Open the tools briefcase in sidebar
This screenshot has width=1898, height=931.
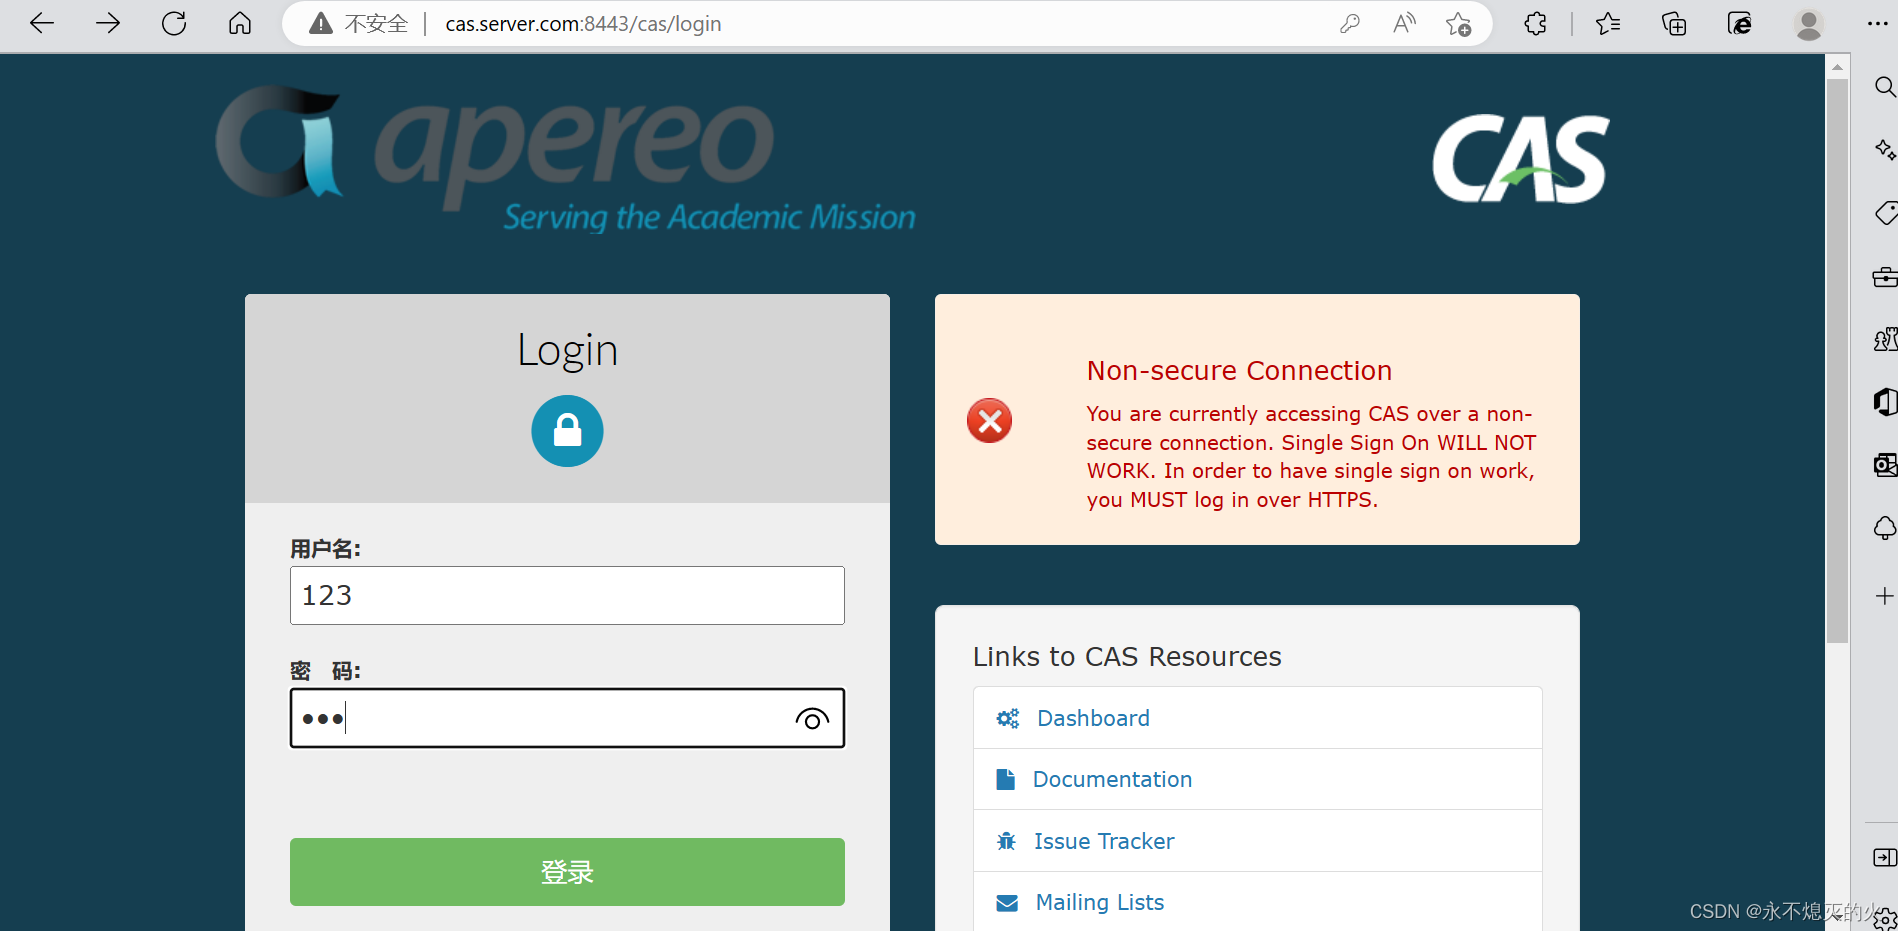(x=1885, y=277)
